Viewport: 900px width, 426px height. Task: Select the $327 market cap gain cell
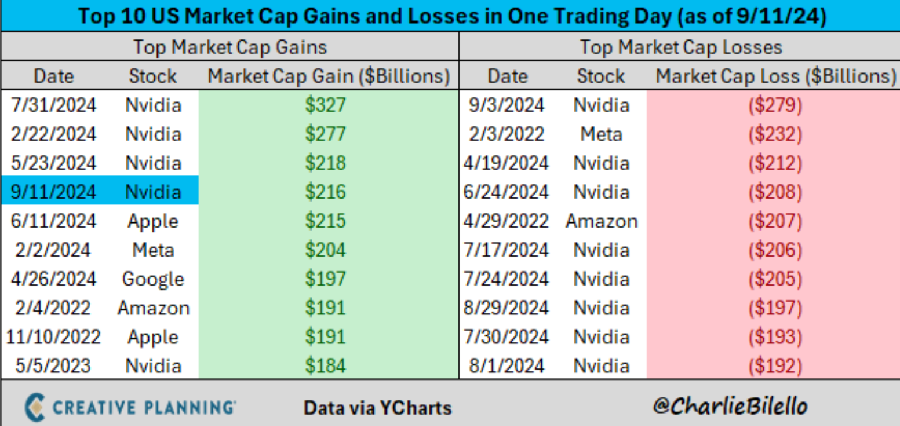point(328,105)
